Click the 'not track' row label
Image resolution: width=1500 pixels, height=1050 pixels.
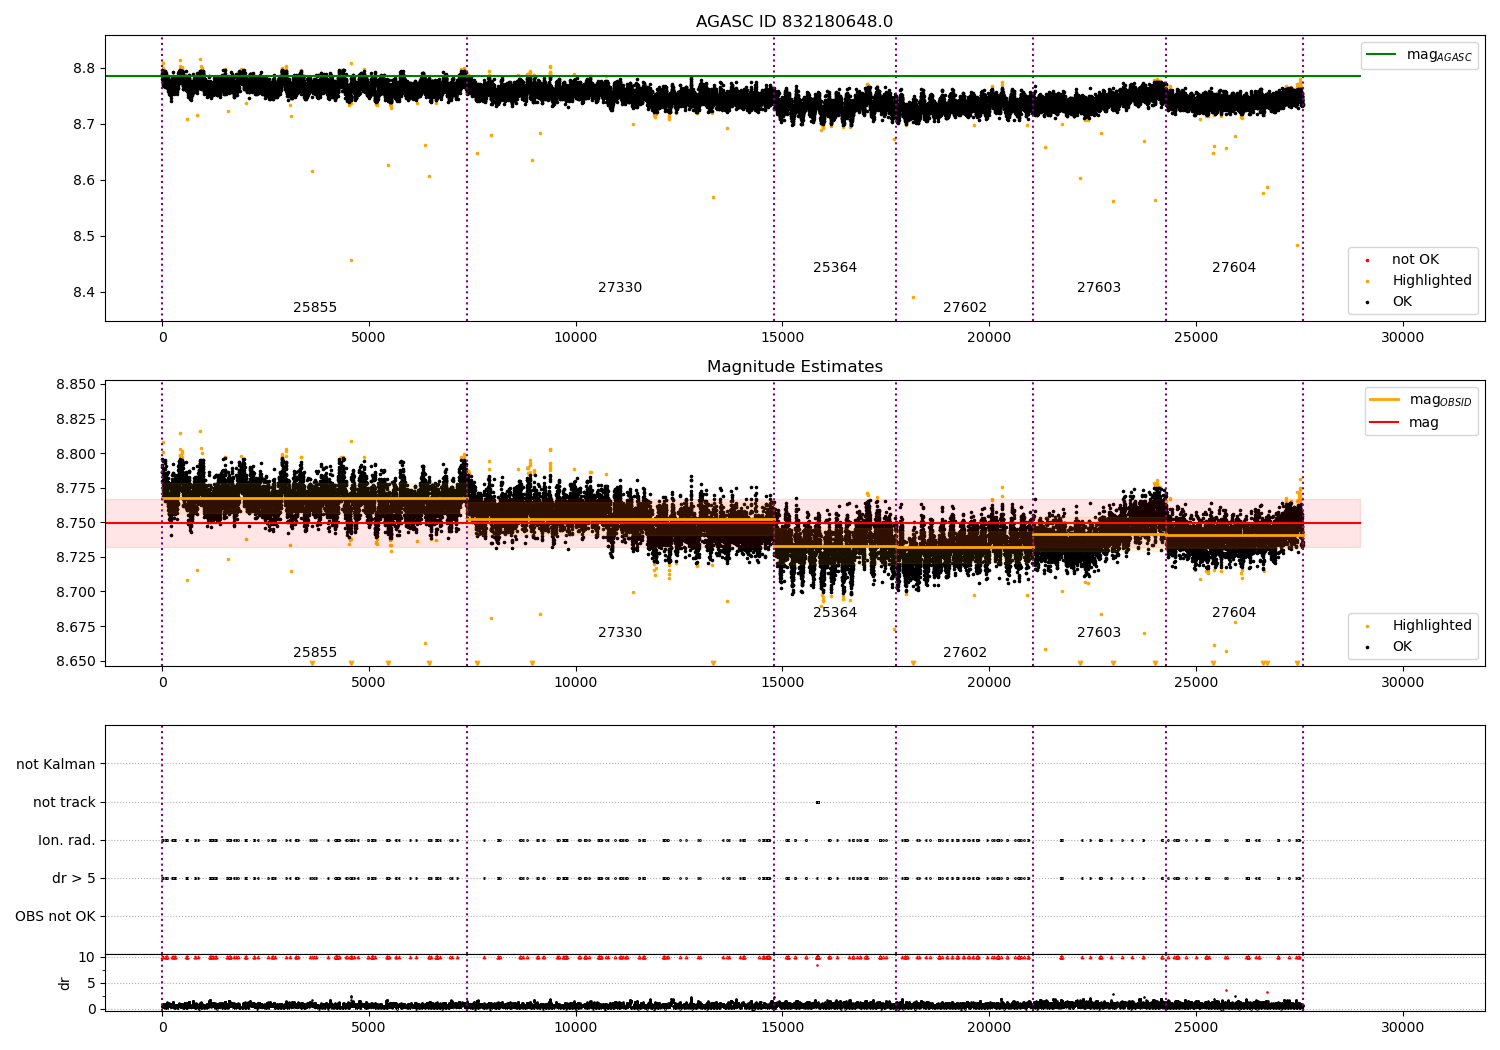[x=64, y=803]
